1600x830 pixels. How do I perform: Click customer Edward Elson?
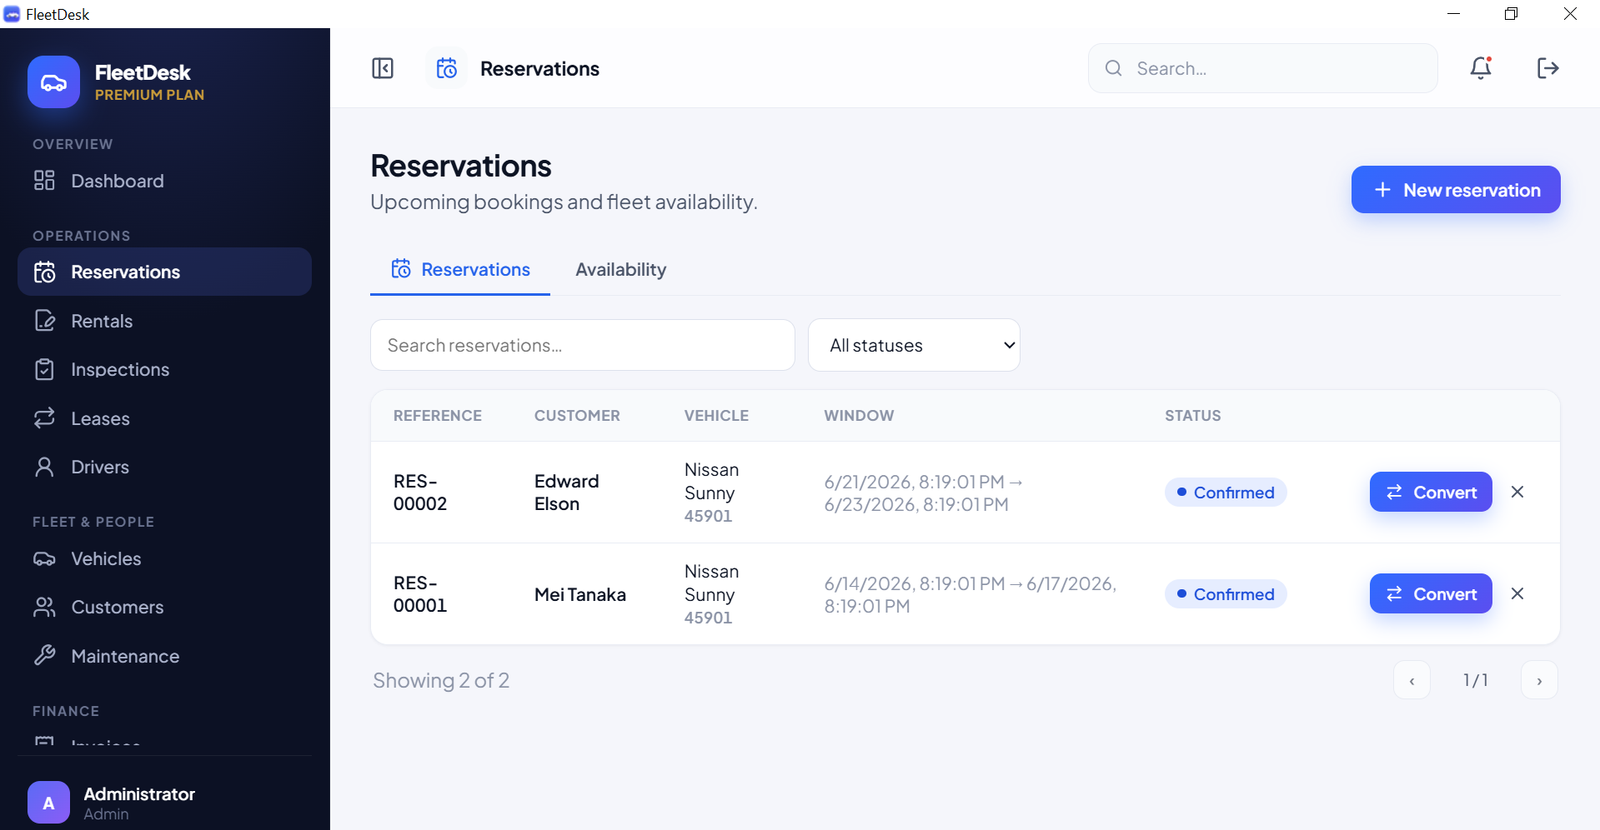pos(566,492)
